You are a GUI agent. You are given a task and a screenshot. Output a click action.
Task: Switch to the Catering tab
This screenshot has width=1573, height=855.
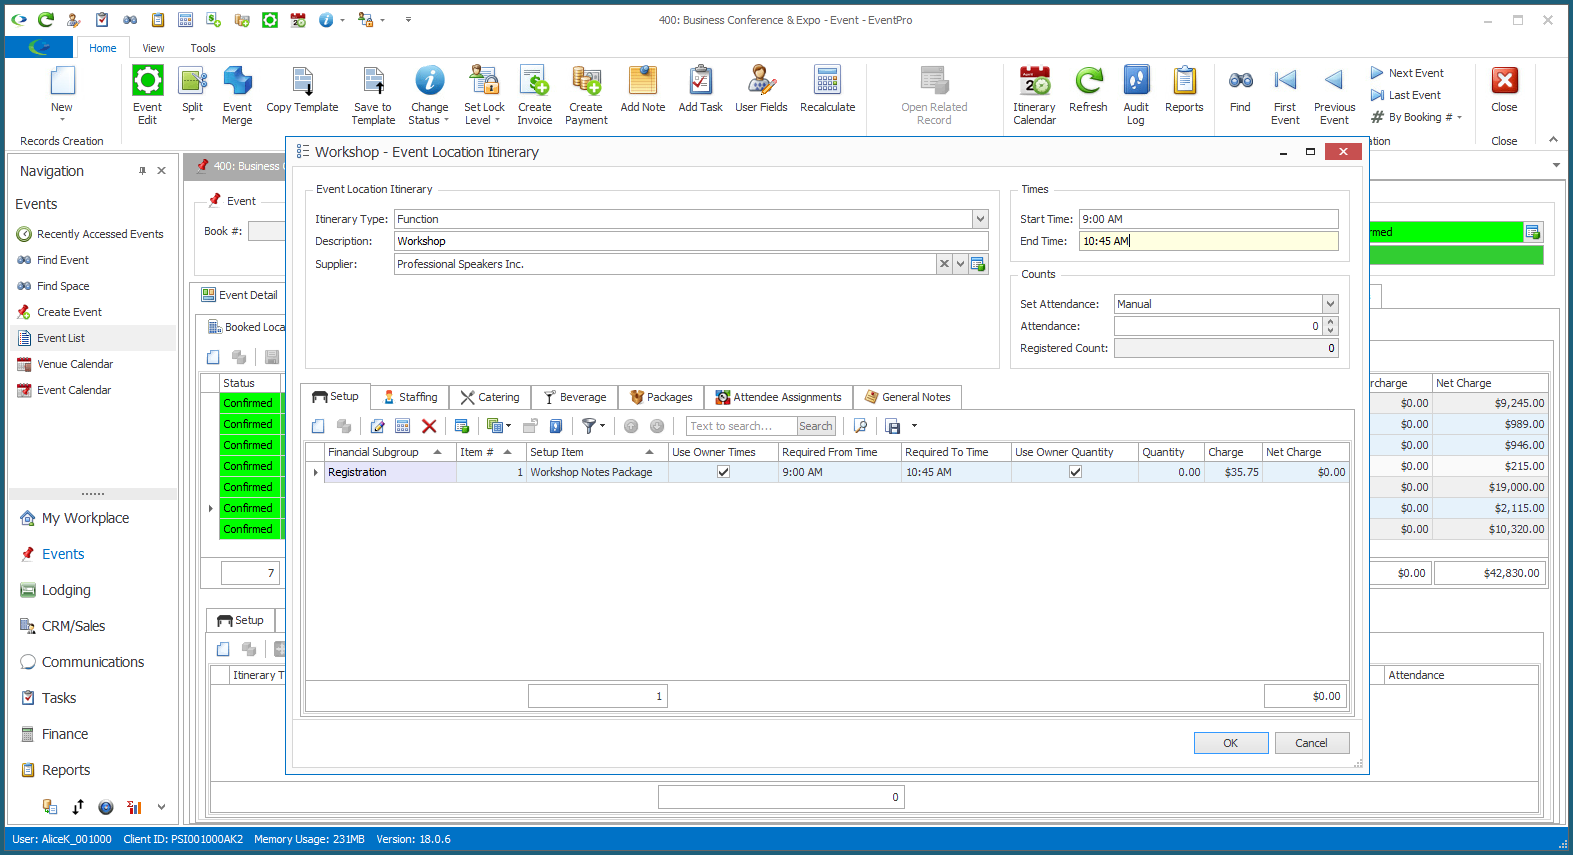(489, 397)
